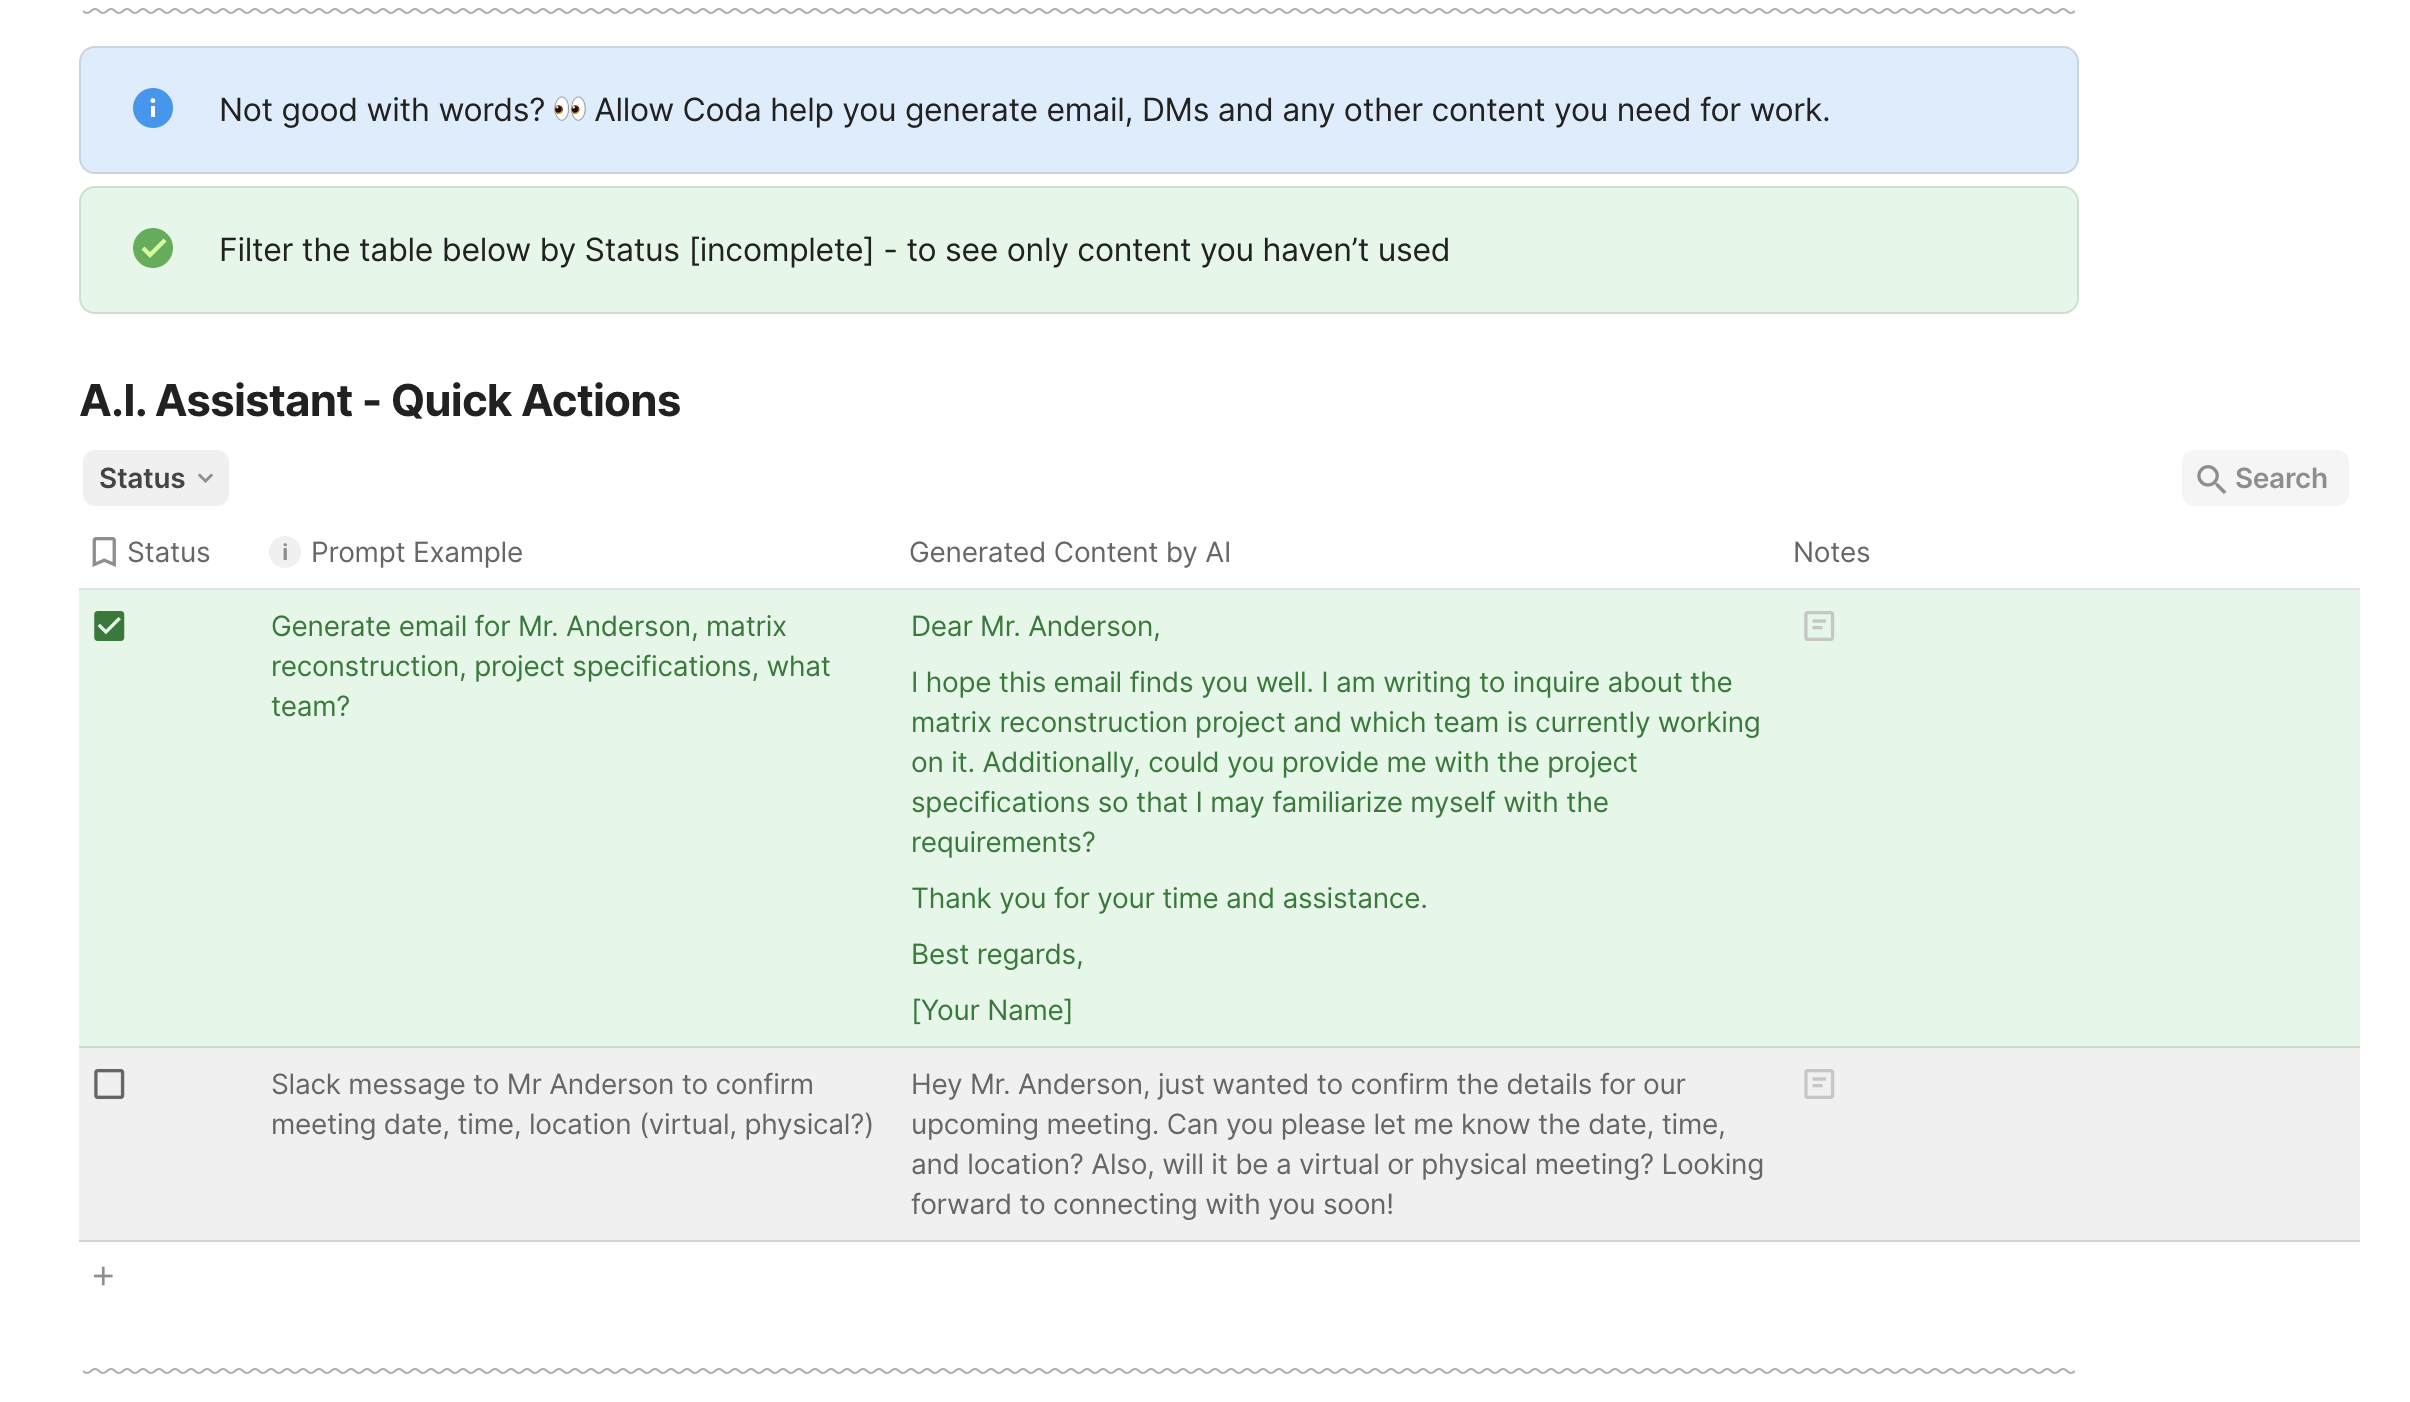Image resolution: width=2410 pixels, height=1402 pixels.
Task: Click the blue info icon in callout
Action: (x=153, y=108)
